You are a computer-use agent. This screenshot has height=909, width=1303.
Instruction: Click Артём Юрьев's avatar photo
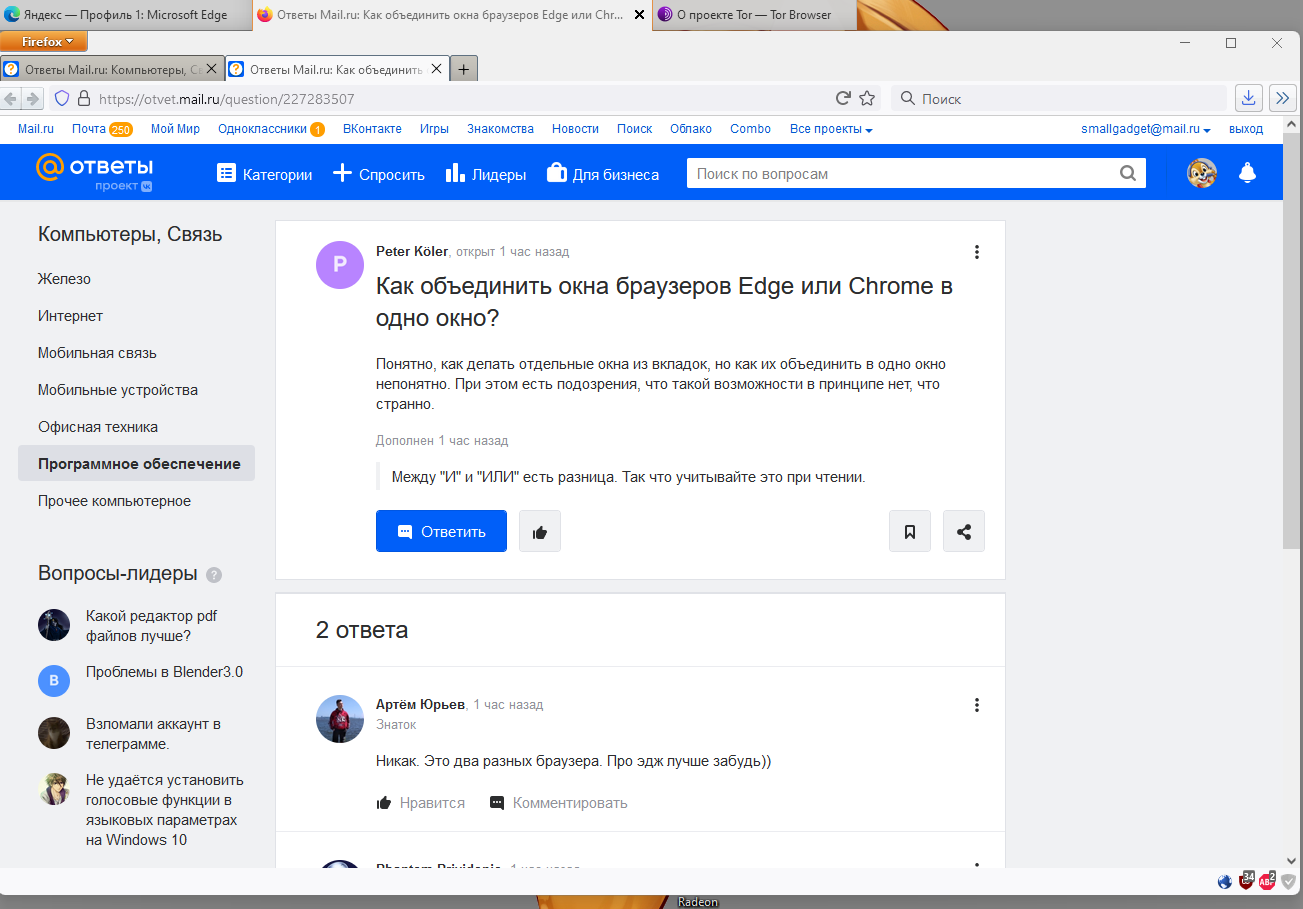point(340,719)
